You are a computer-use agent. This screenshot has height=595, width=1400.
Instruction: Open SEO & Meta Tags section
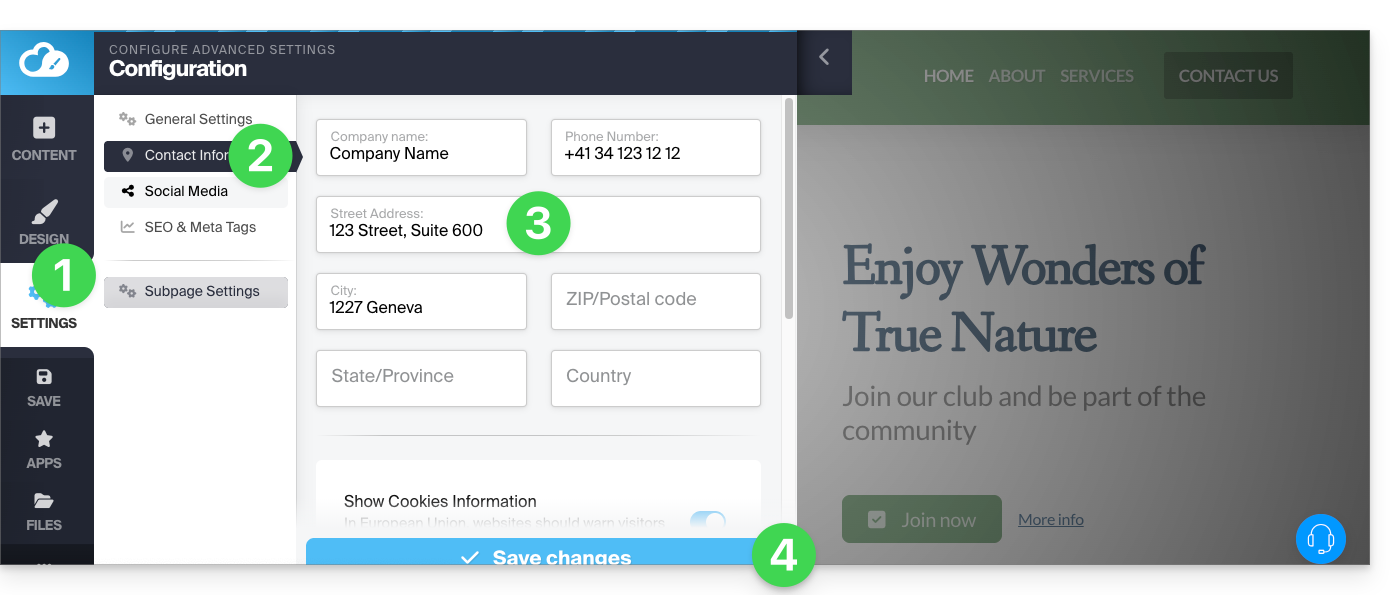pyautogui.click(x=196, y=227)
